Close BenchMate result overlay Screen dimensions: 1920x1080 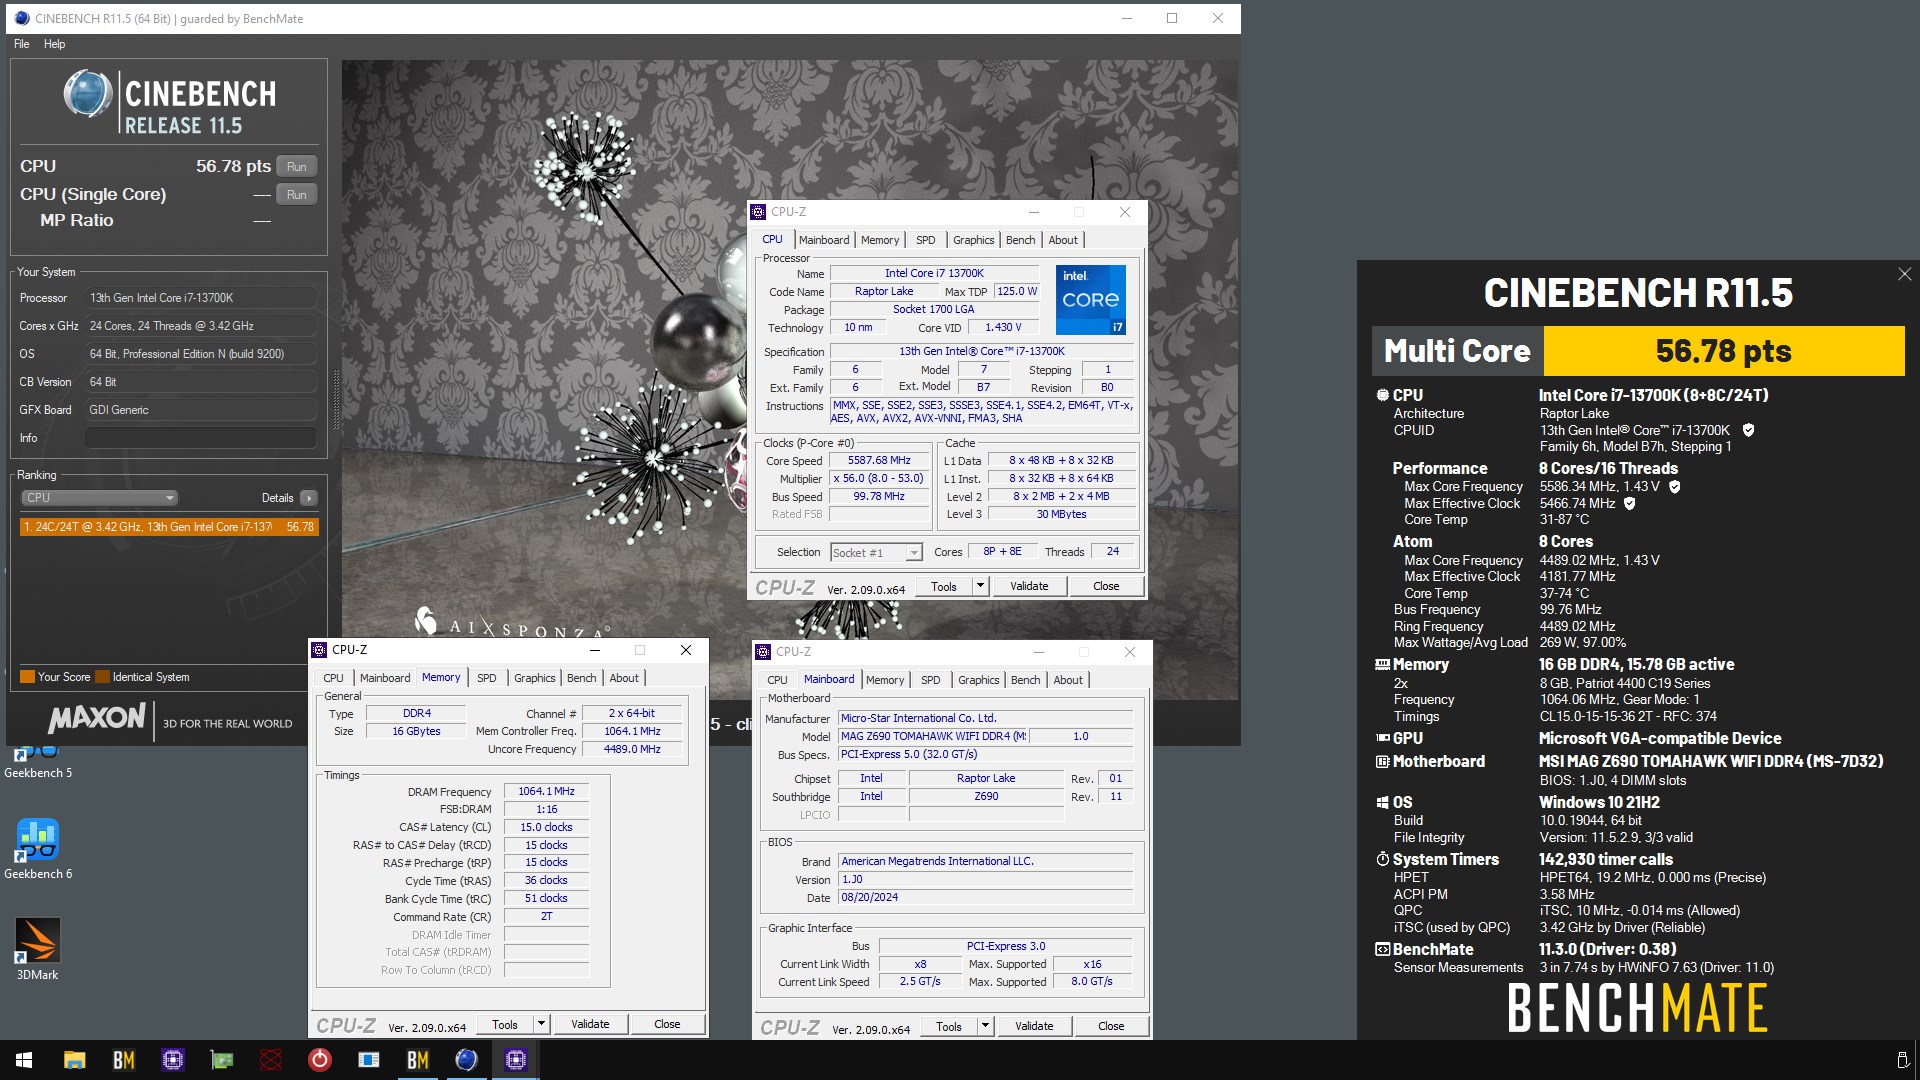click(1904, 274)
